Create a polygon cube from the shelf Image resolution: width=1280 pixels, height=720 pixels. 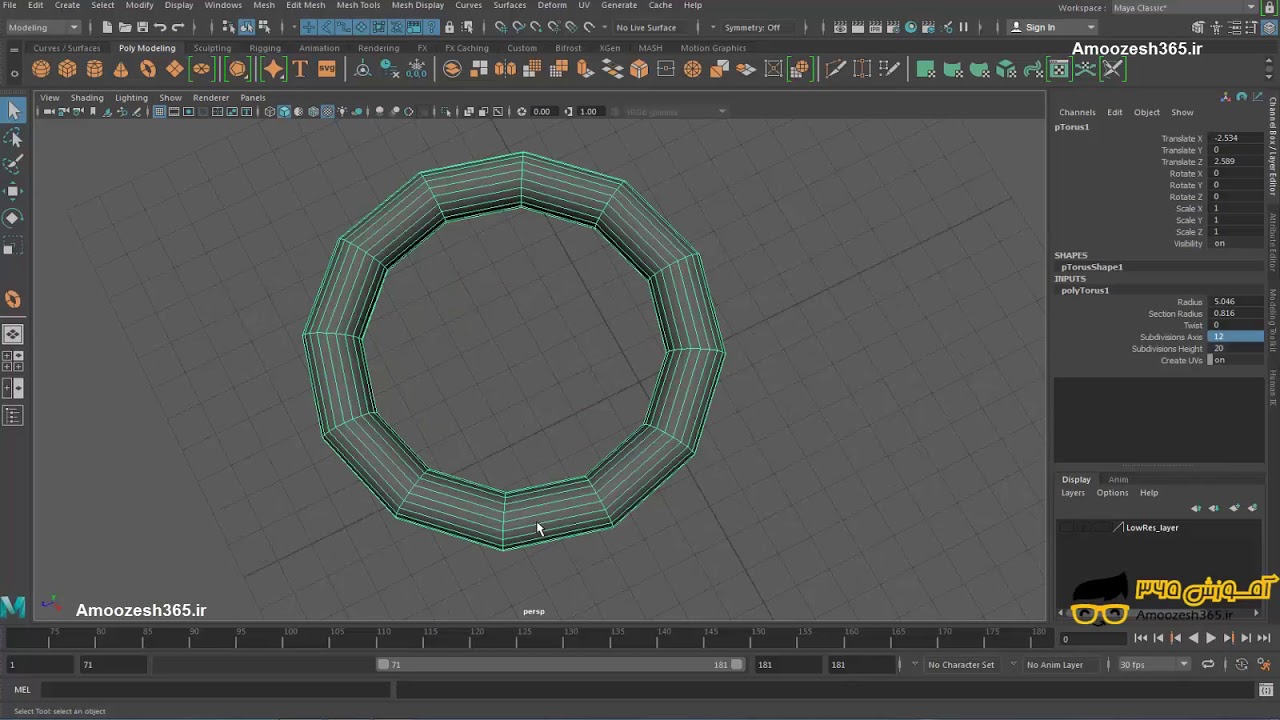(x=67, y=69)
